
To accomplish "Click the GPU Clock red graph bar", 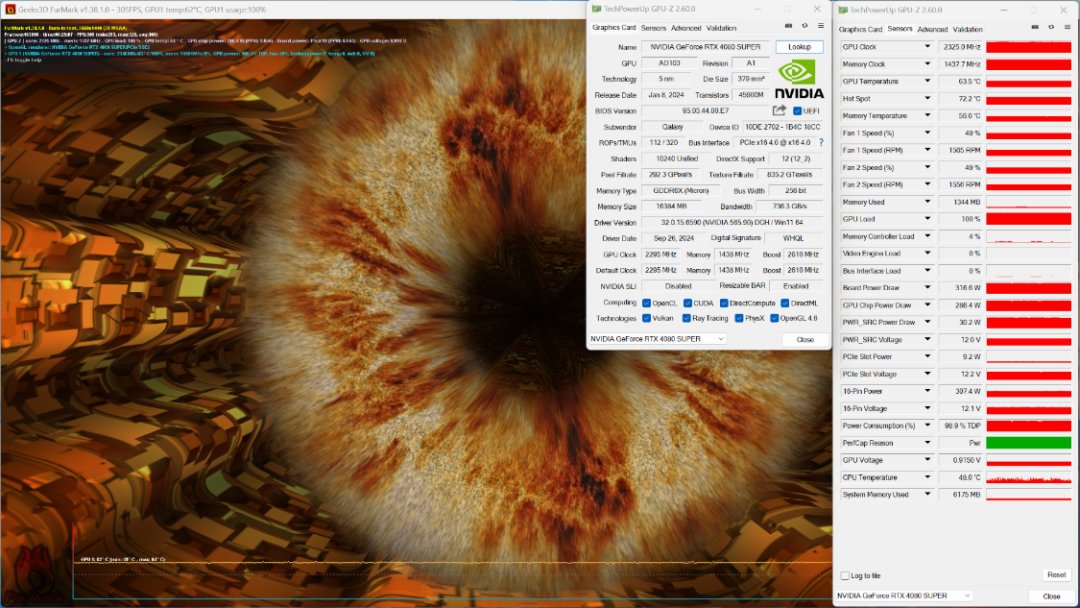I will tap(1028, 47).
